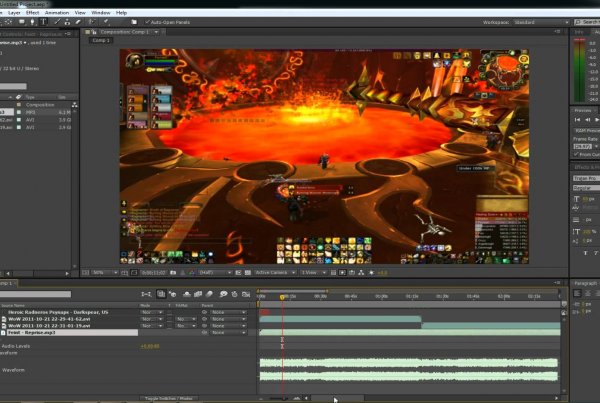Click the current timecode in viewer footer
The image size is (600, 403).
tap(153, 272)
